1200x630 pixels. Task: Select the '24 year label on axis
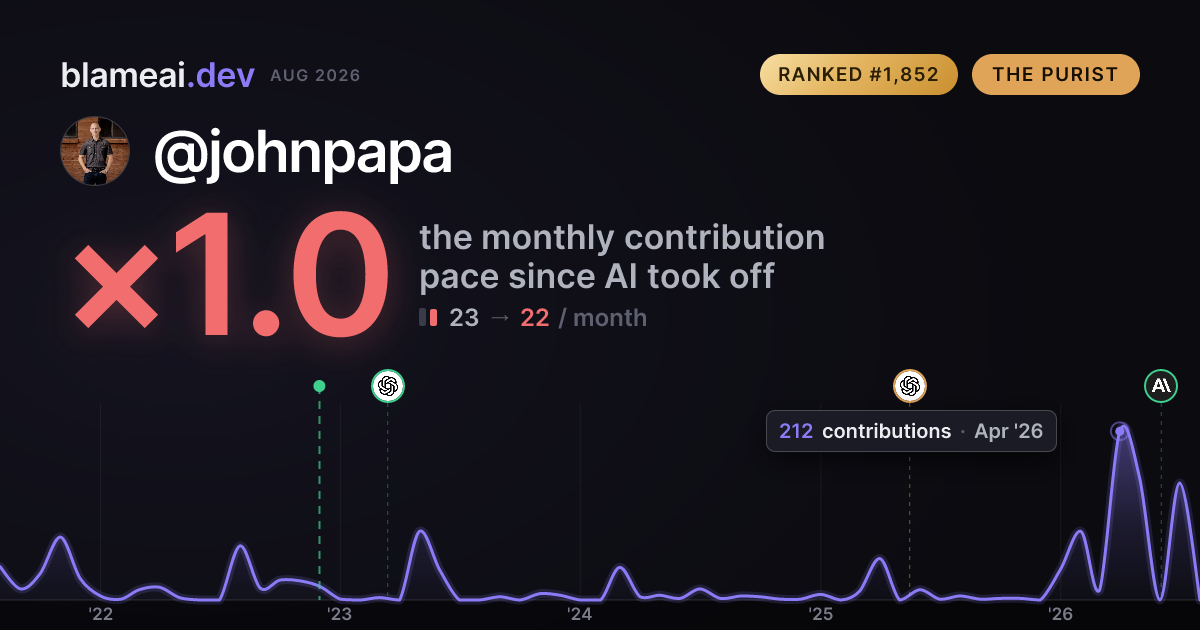coord(580,613)
